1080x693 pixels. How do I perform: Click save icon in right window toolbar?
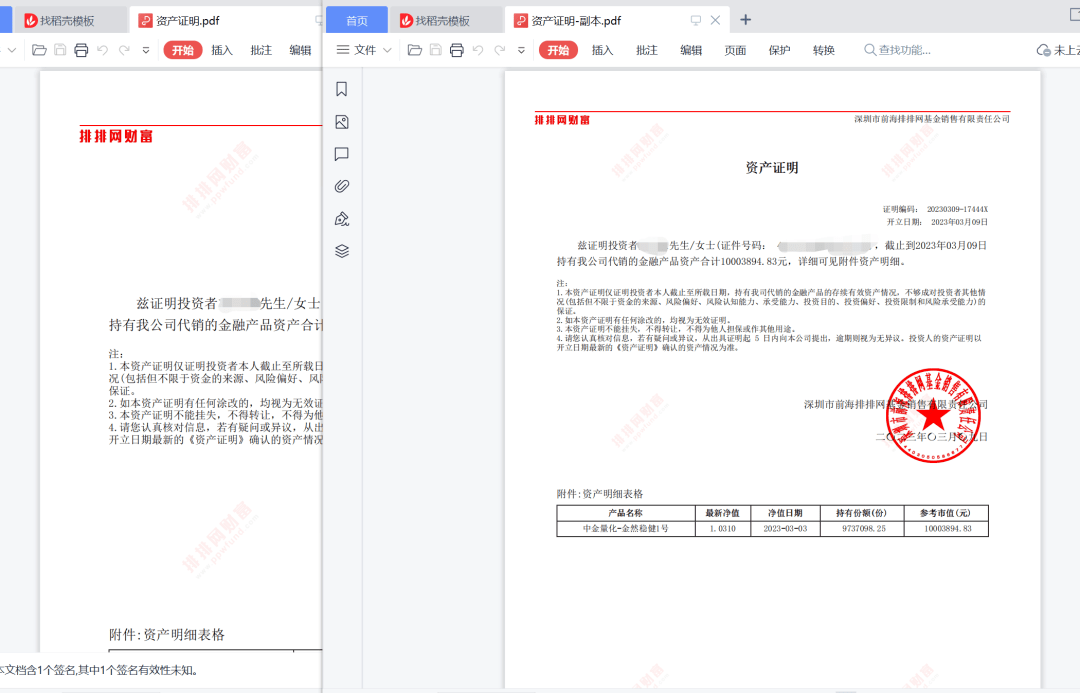click(x=435, y=50)
